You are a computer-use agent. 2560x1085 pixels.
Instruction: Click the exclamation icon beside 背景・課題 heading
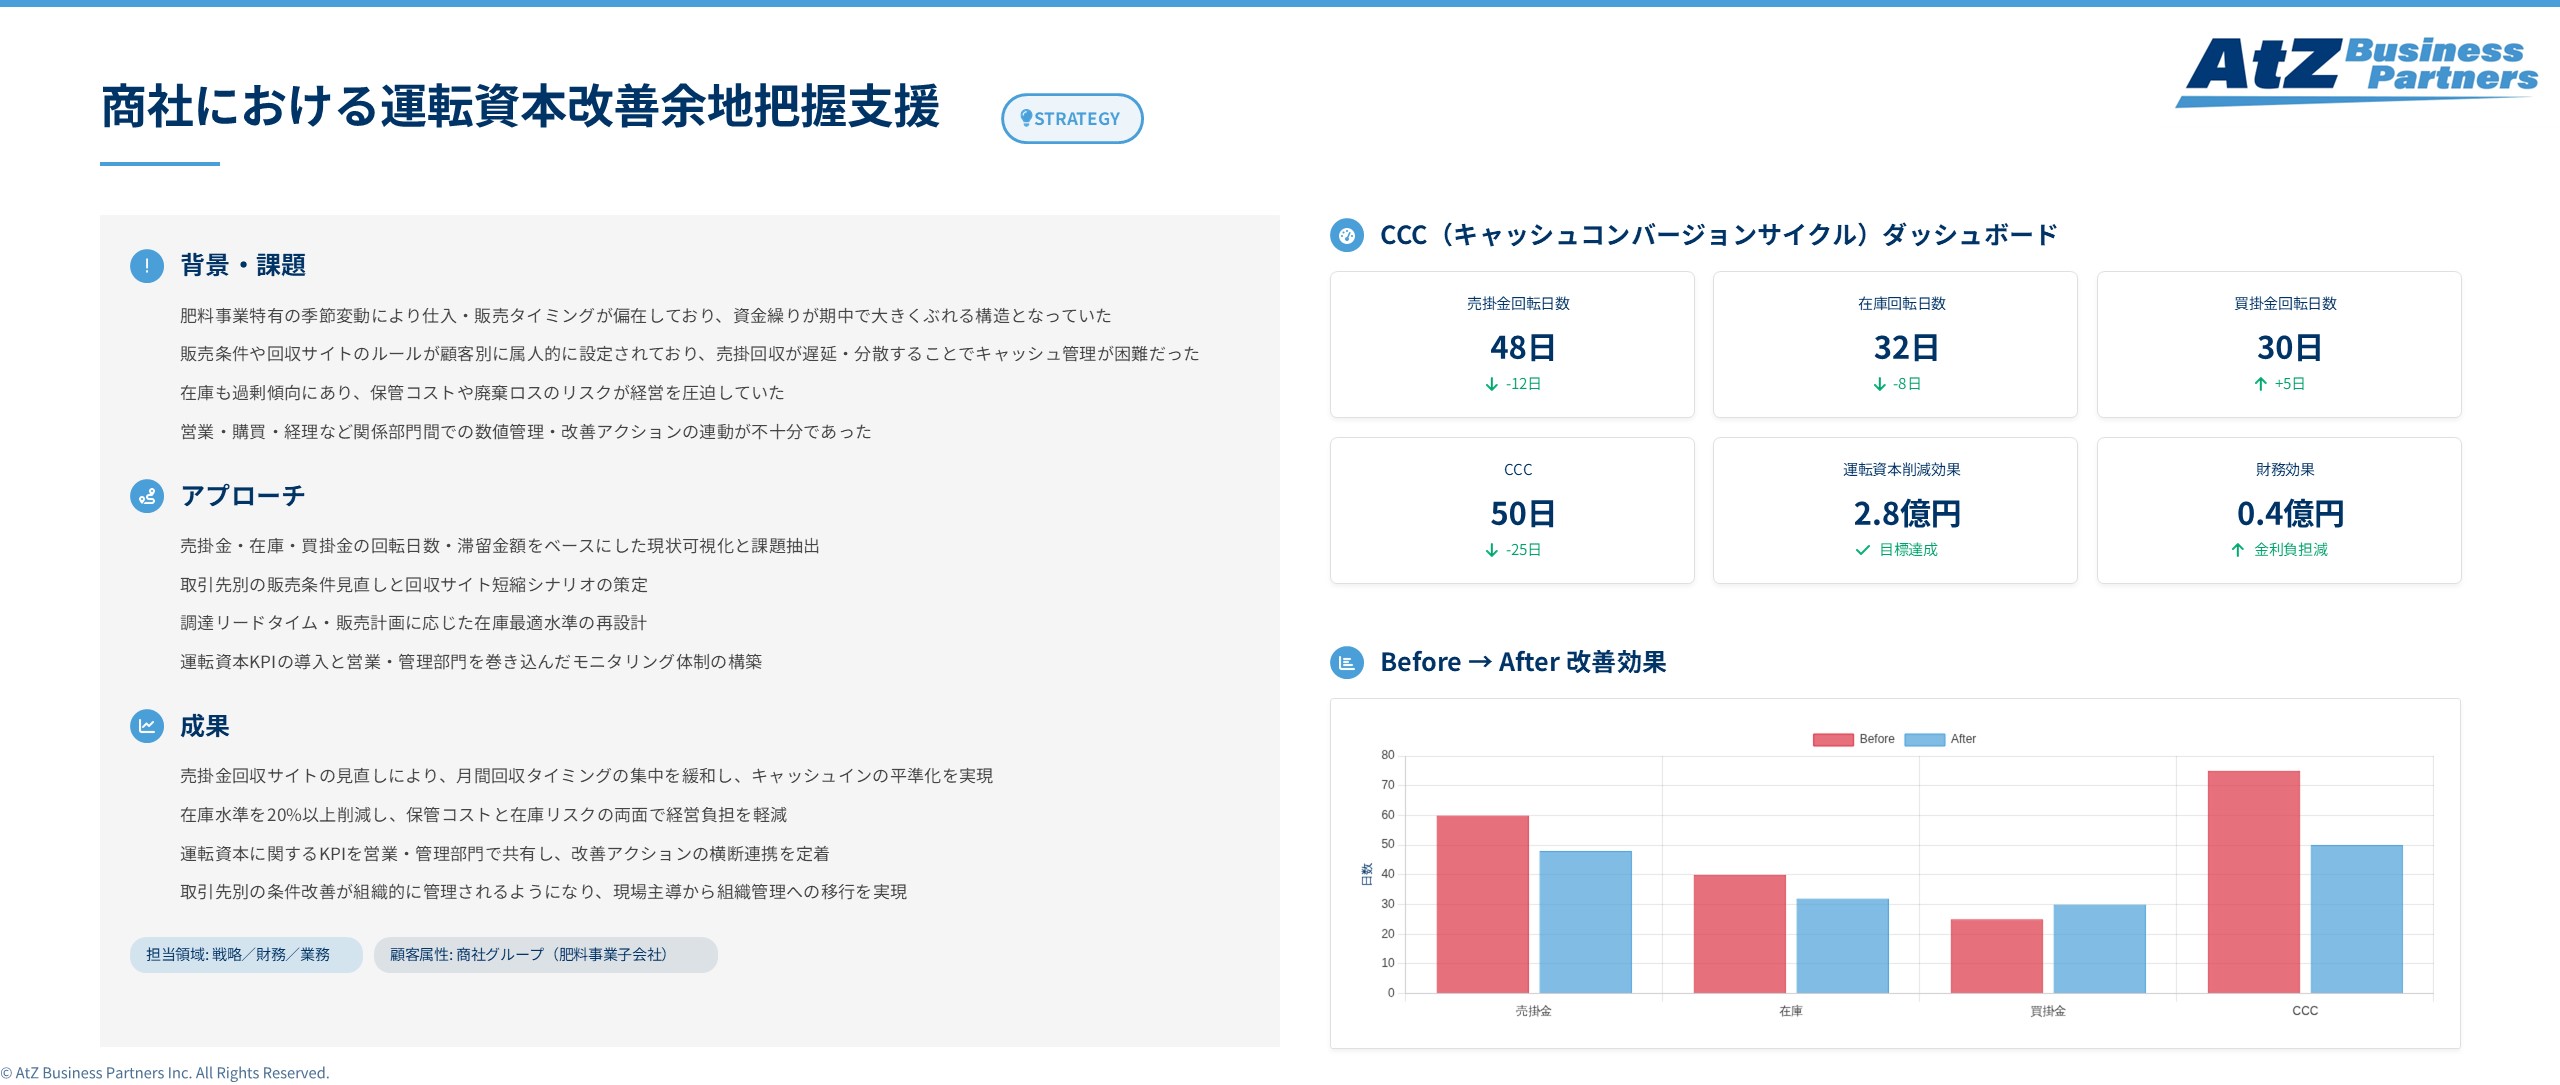coord(146,266)
